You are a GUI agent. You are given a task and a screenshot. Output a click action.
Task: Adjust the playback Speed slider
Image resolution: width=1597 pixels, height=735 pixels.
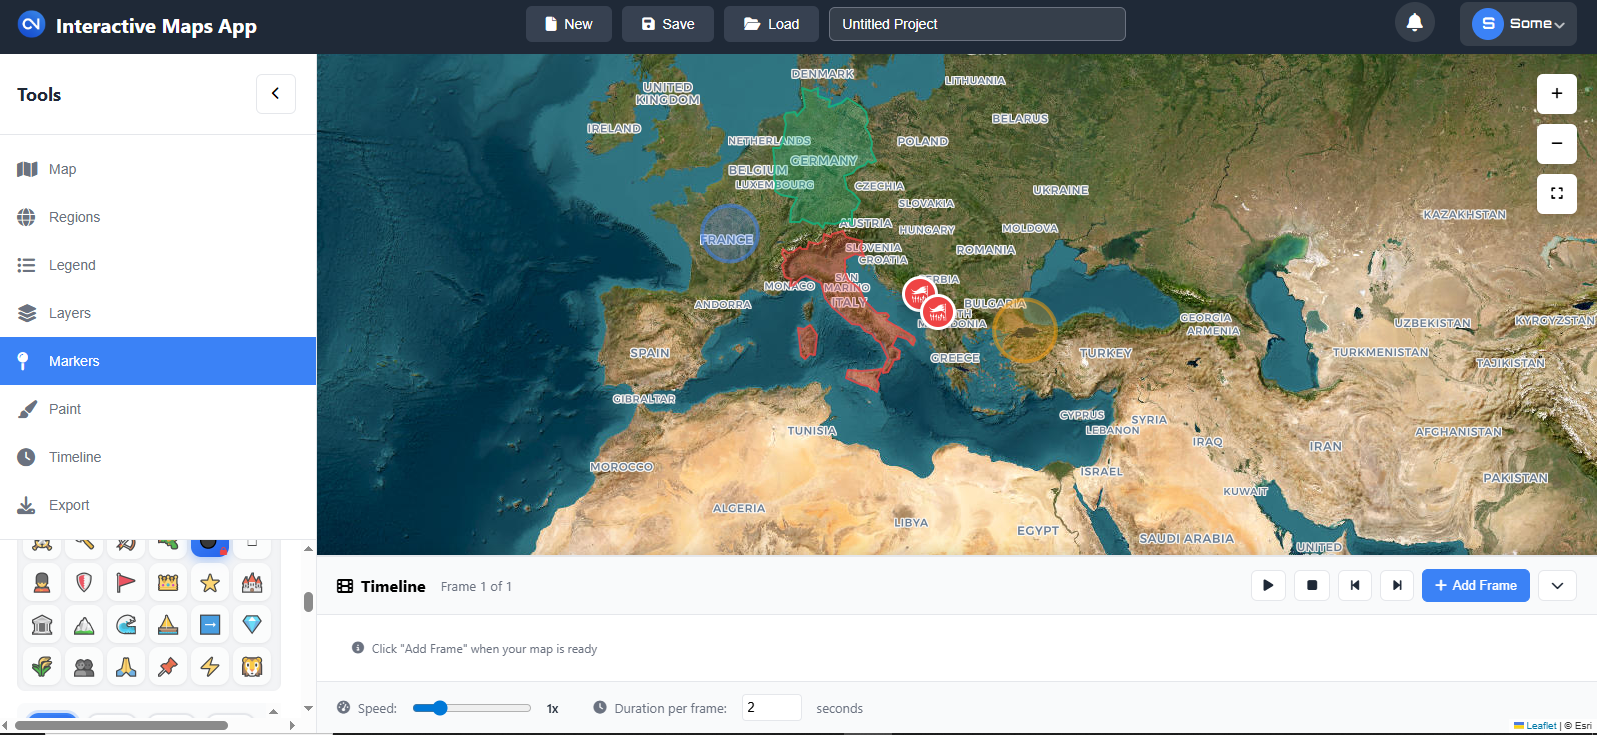point(440,708)
